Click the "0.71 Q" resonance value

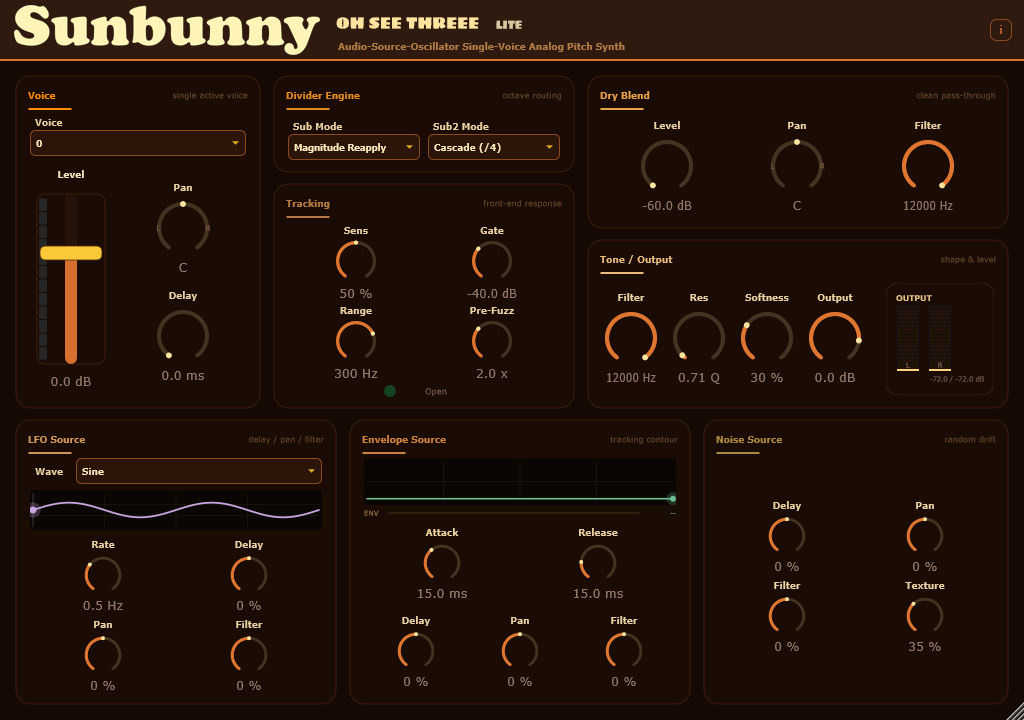coord(699,378)
